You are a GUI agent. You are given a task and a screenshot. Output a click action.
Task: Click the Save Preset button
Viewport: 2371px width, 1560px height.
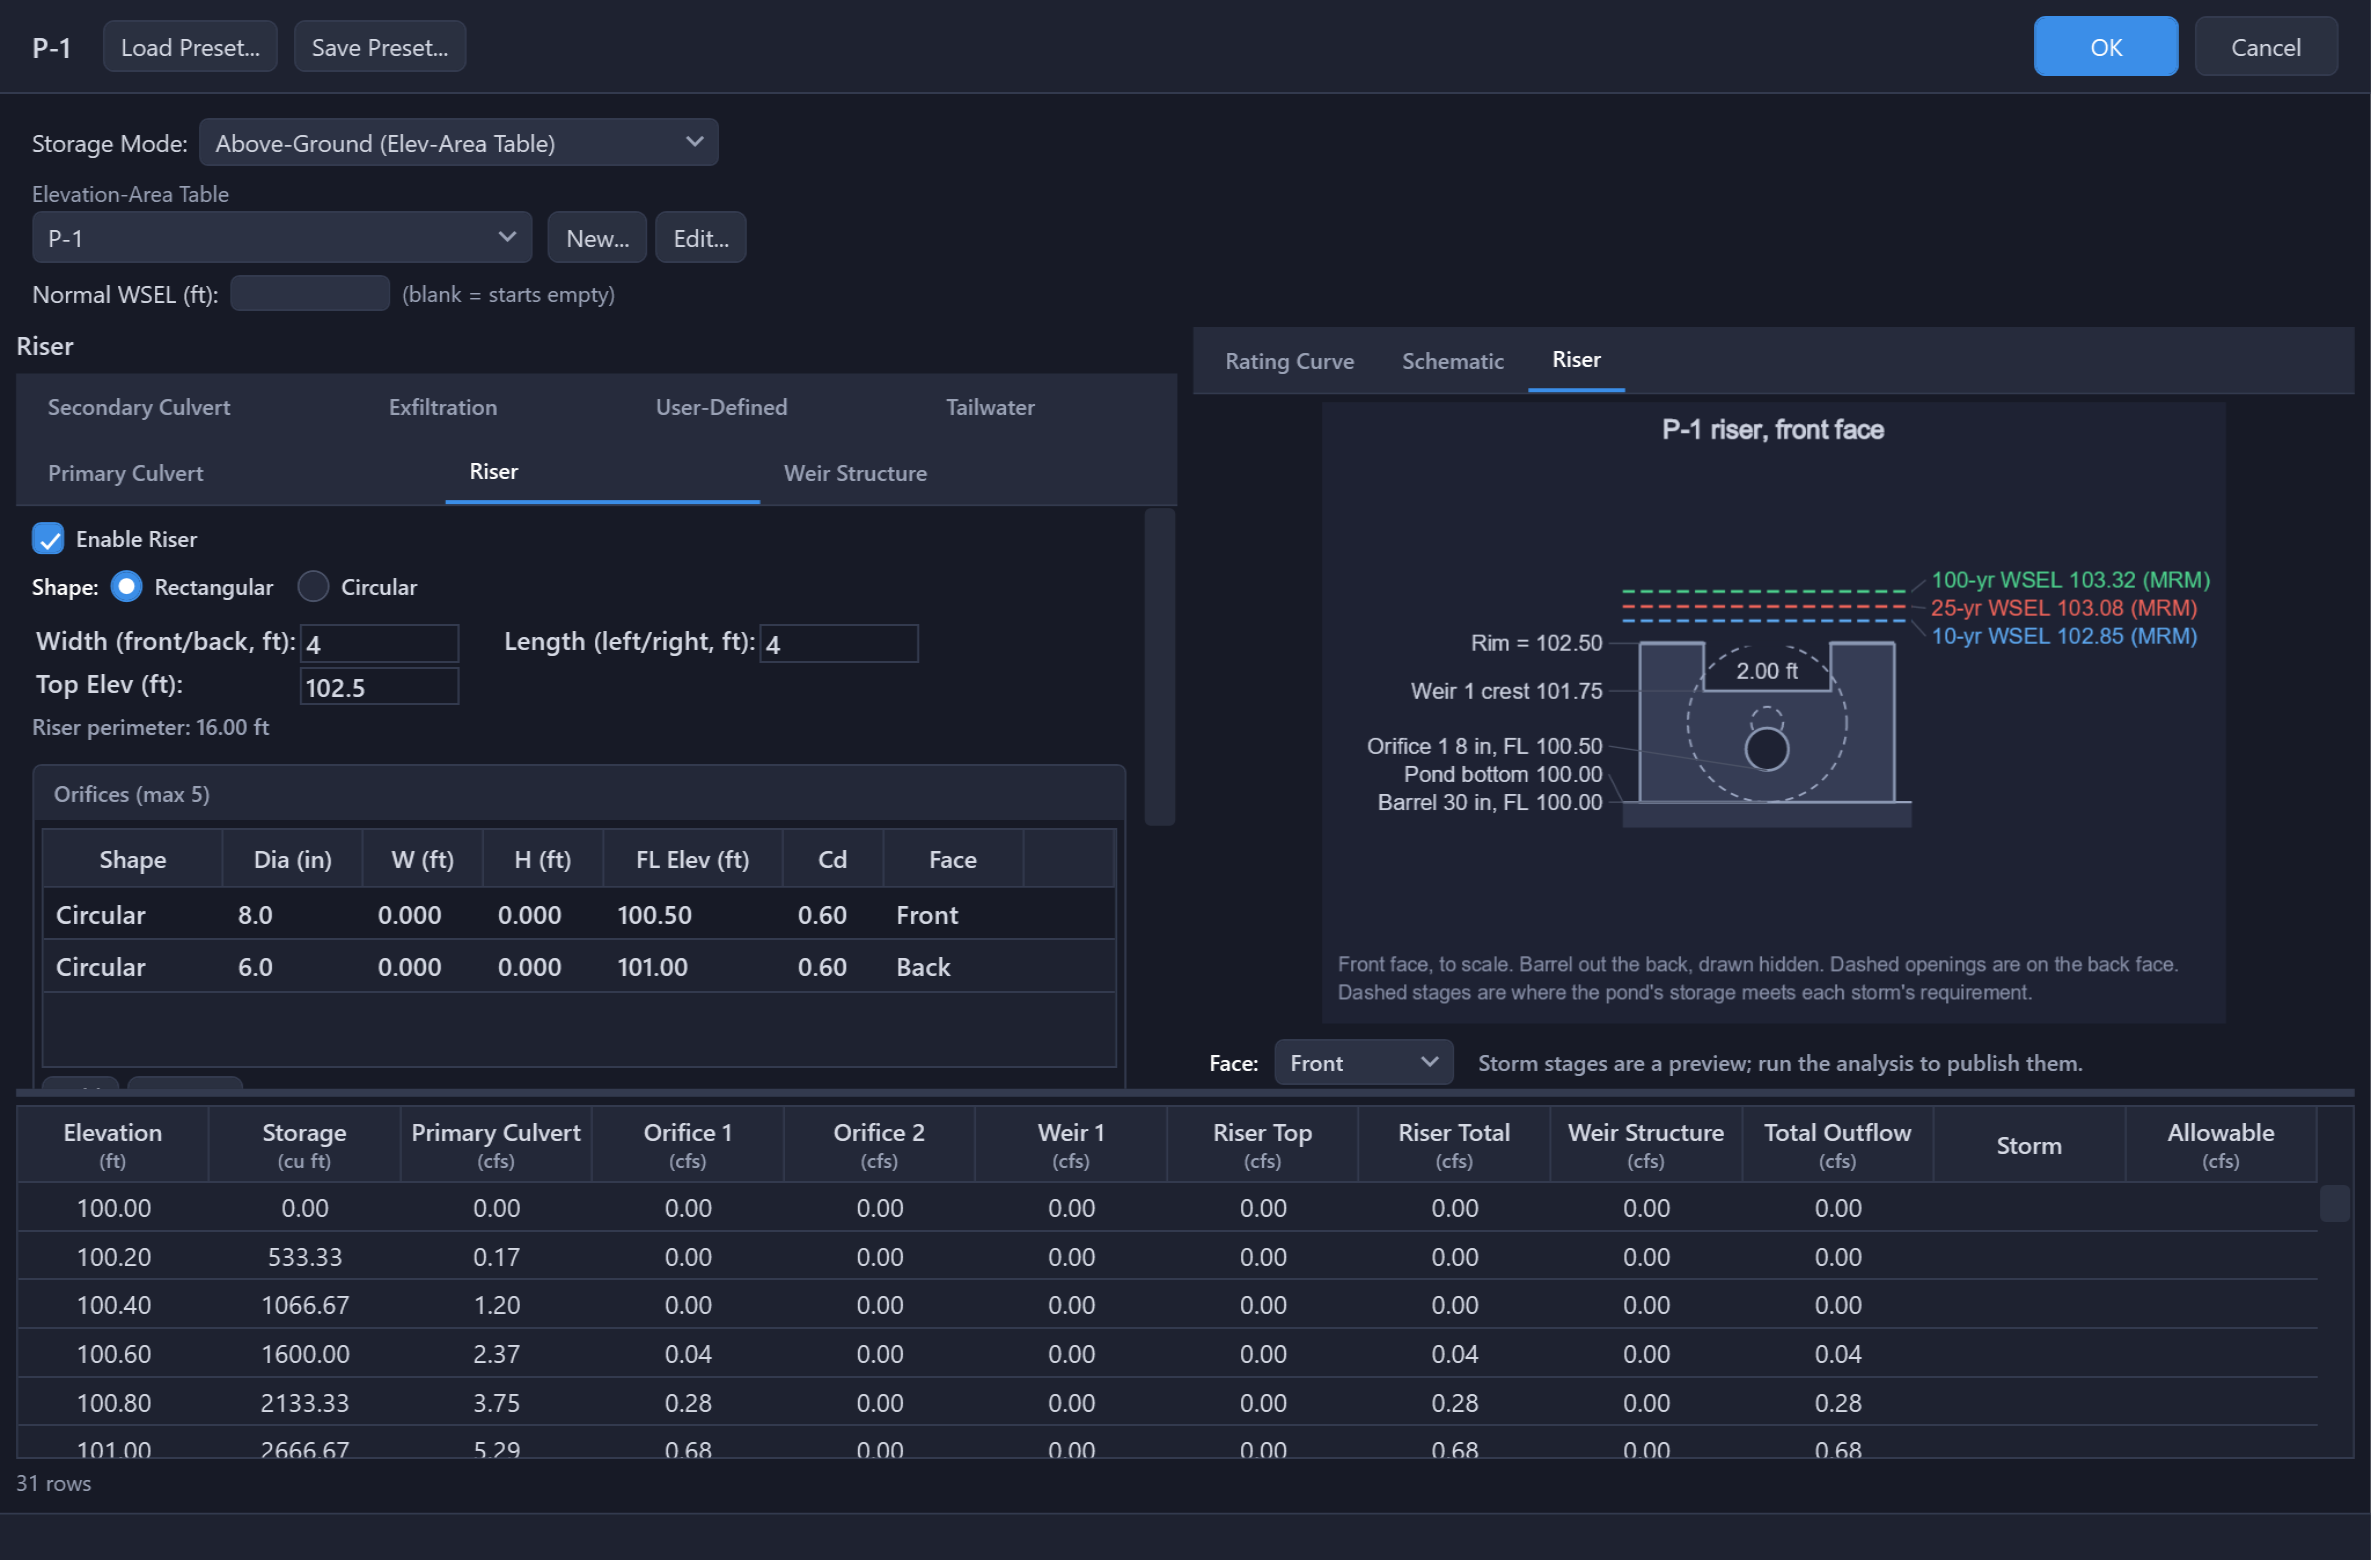tap(380, 47)
